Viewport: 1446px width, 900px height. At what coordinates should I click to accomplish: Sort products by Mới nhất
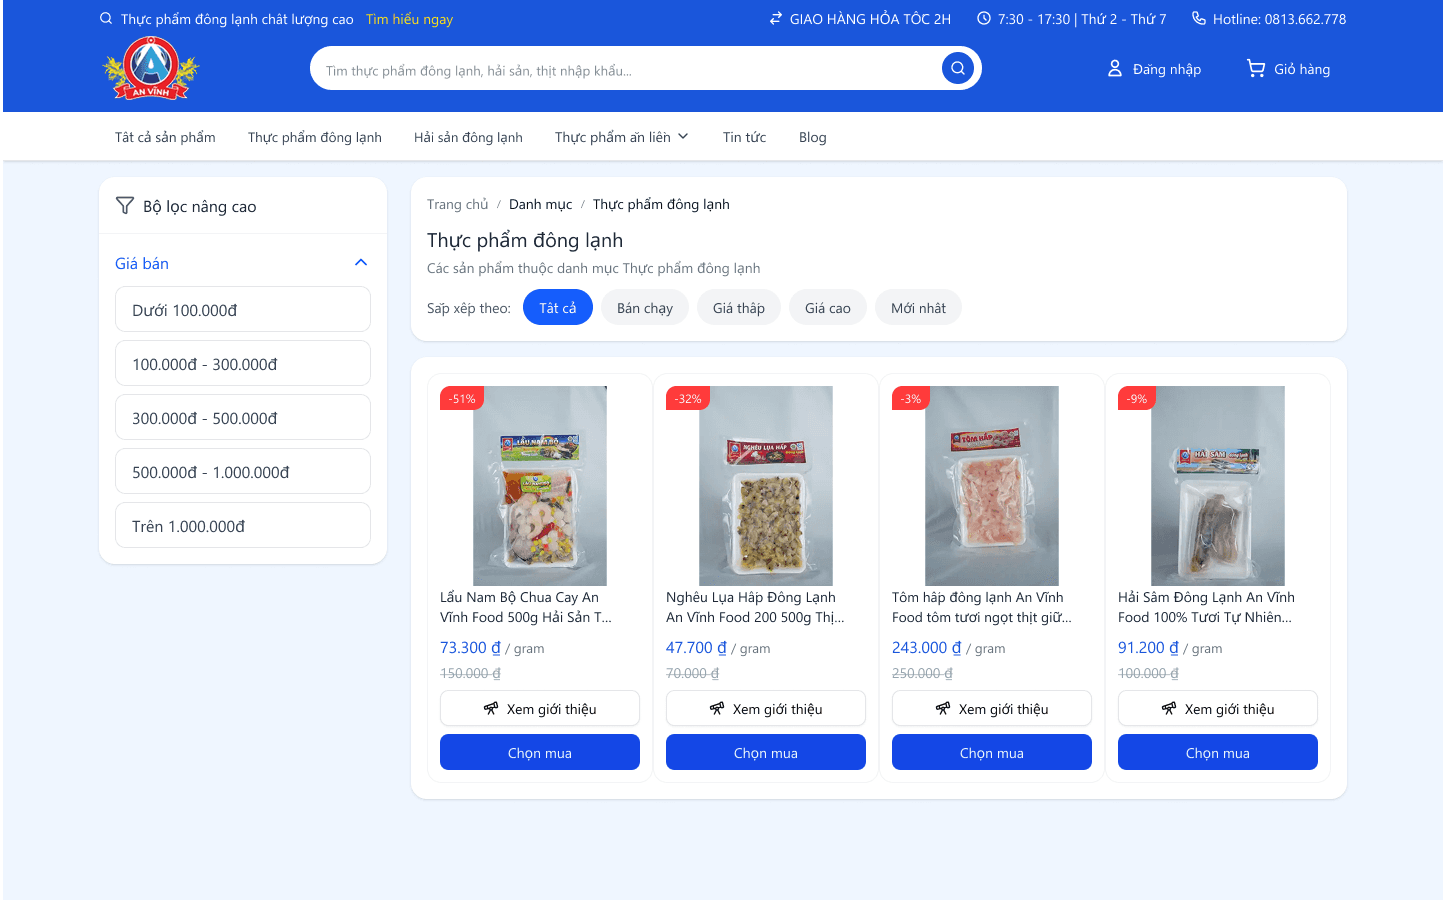tap(919, 307)
